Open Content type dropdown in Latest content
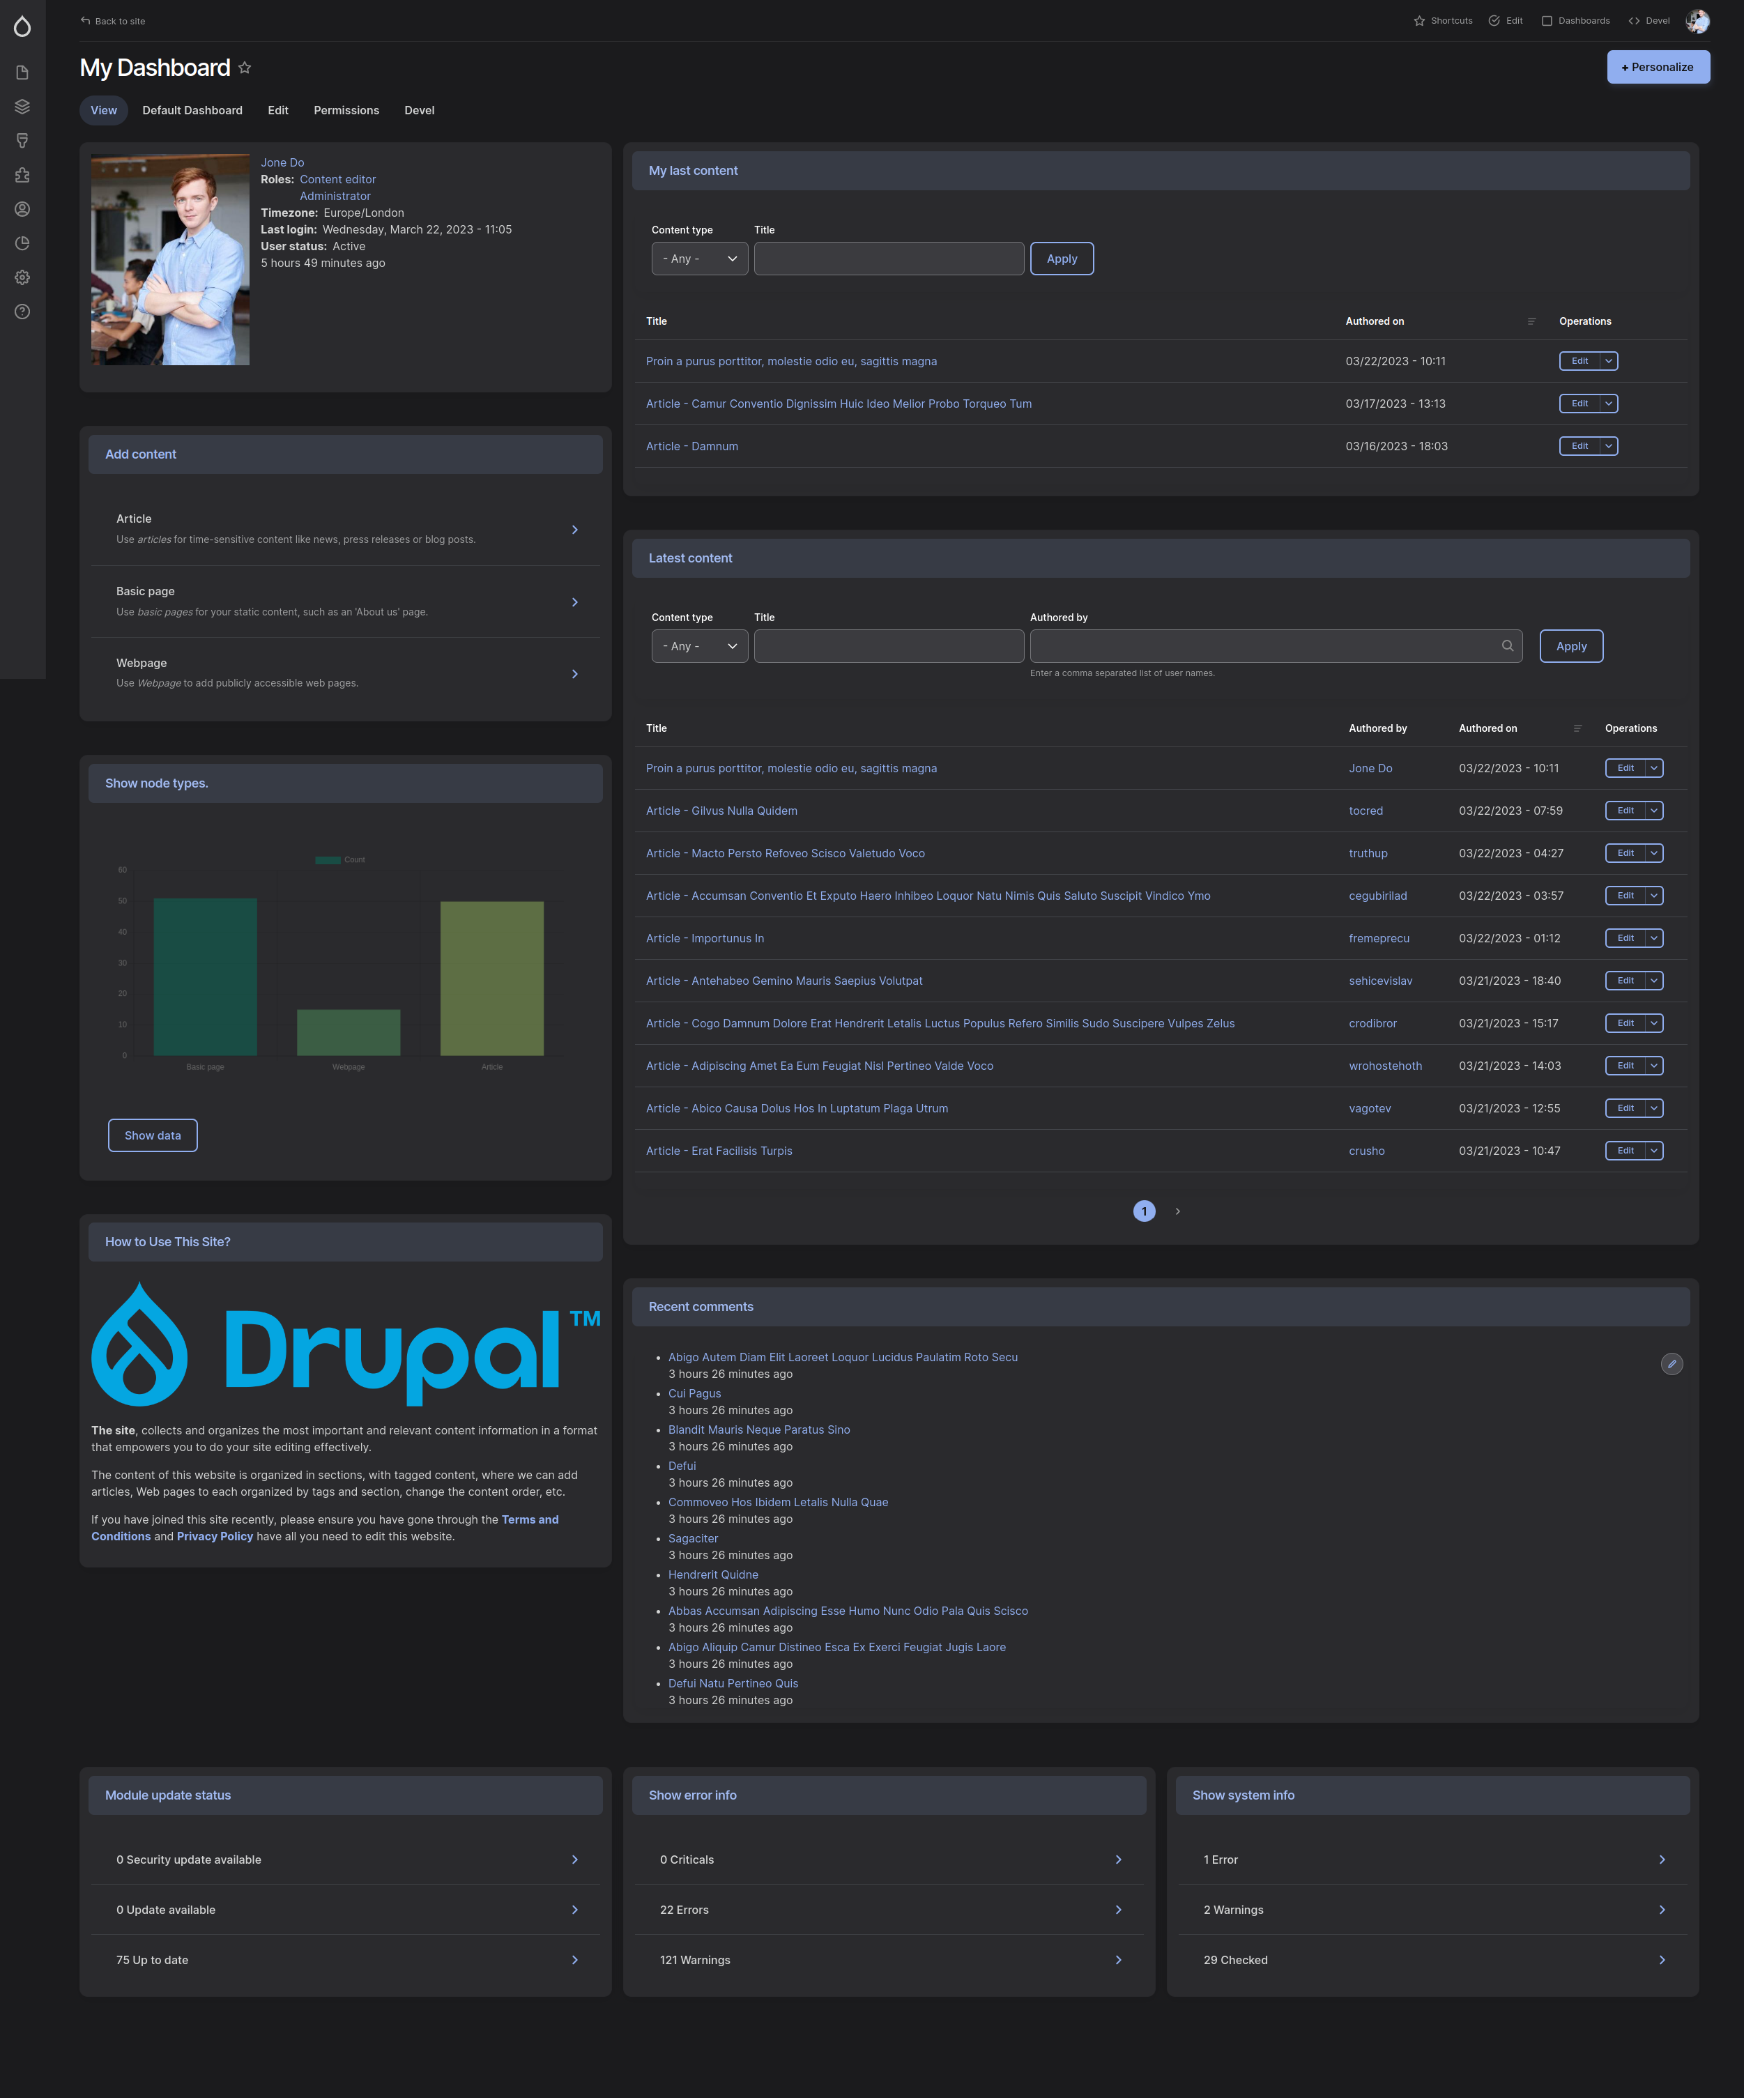The width and height of the screenshot is (1744, 2100). (699, 646)
